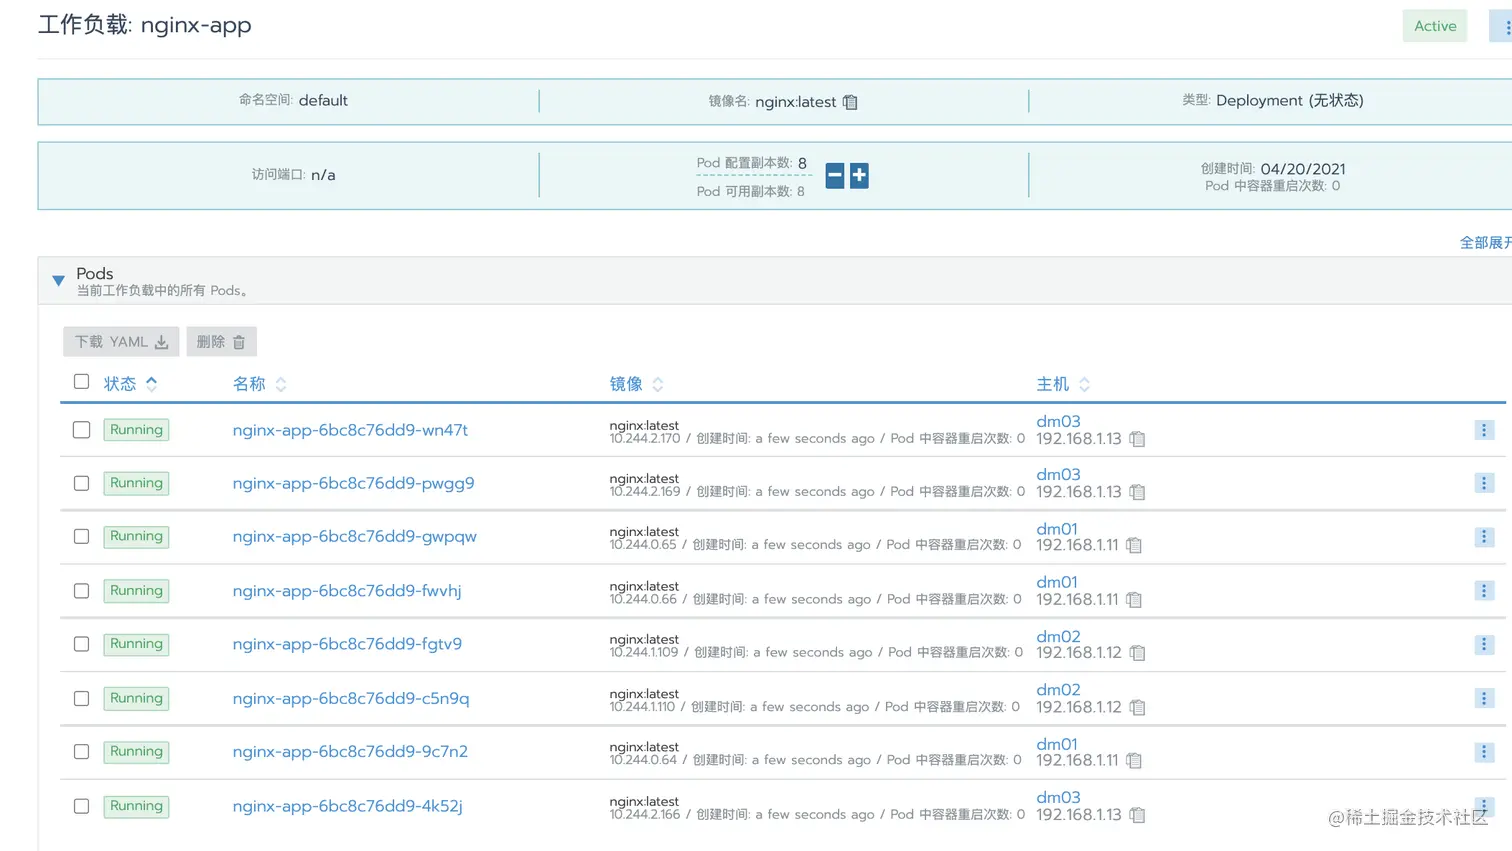1512x851 pixels.
Task: Open host dm01 link in gwpqw row
Action: tap(1057, 529)
